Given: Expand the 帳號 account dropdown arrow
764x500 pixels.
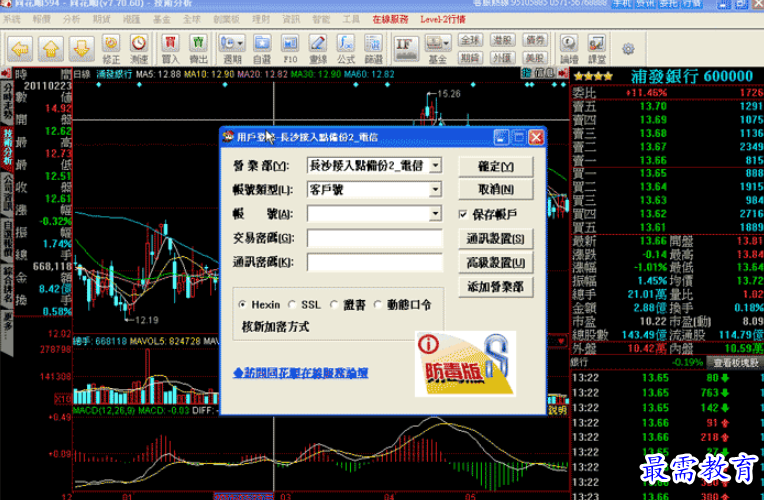Looking at the screenshot, I should point(436,213).
